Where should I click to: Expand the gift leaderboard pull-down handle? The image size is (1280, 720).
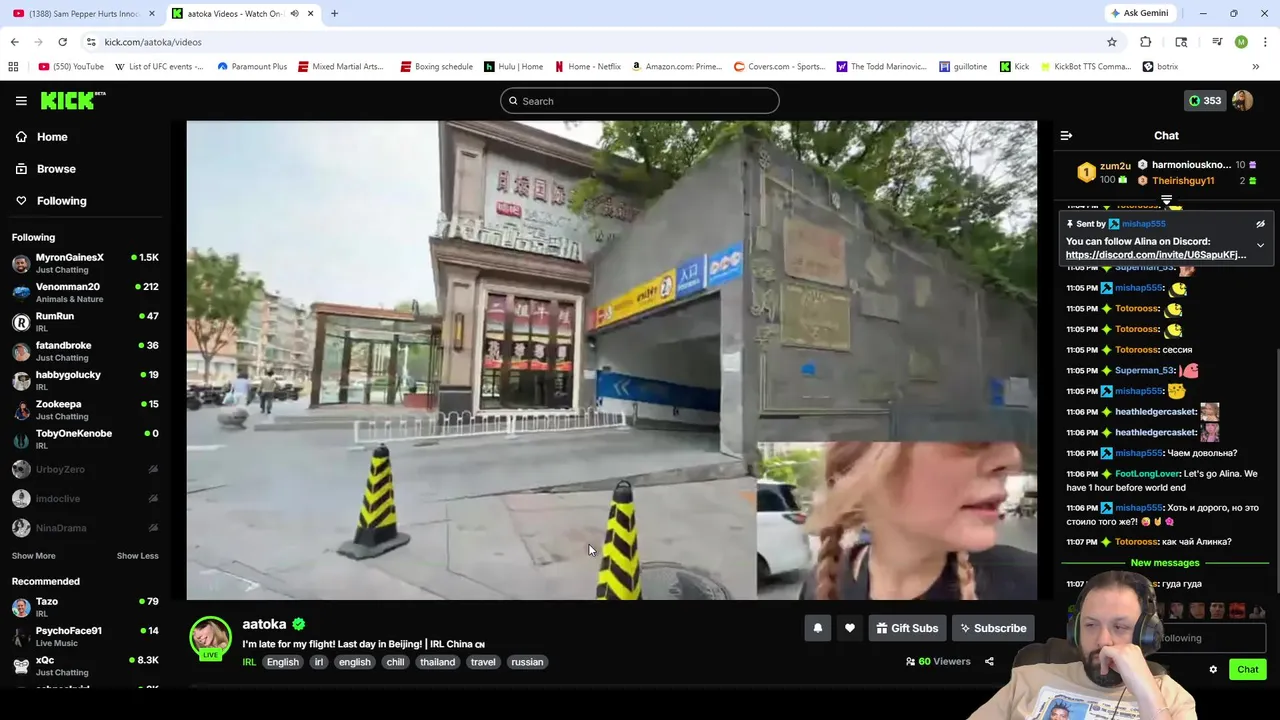[x=1166, y=201]
